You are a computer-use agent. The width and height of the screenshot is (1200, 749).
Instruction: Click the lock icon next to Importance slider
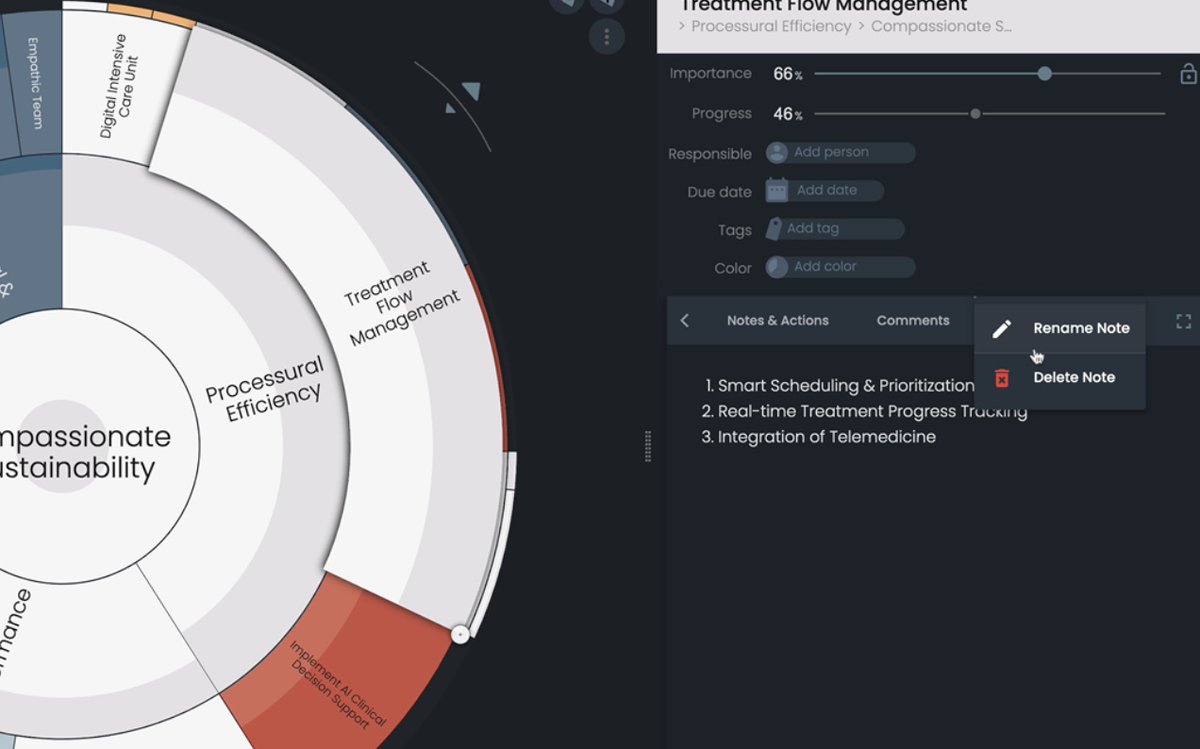coord(1188,74)
